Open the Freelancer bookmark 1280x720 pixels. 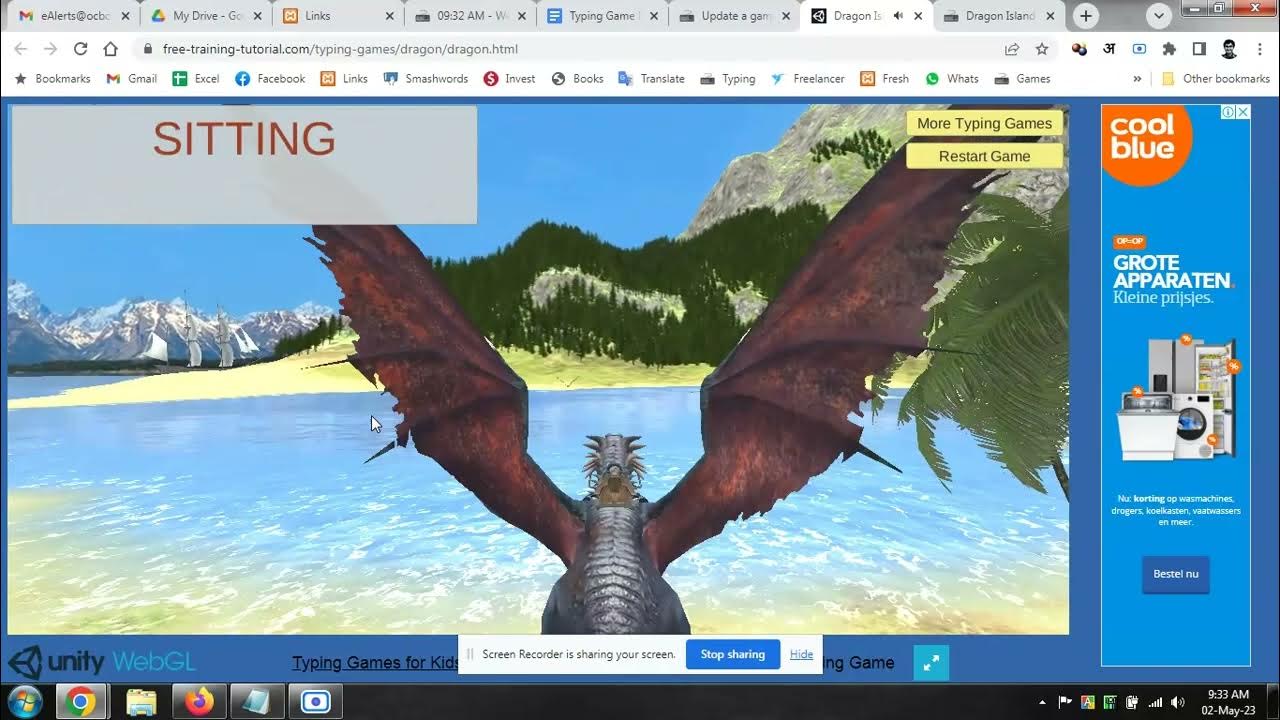[x=809, y=78]
